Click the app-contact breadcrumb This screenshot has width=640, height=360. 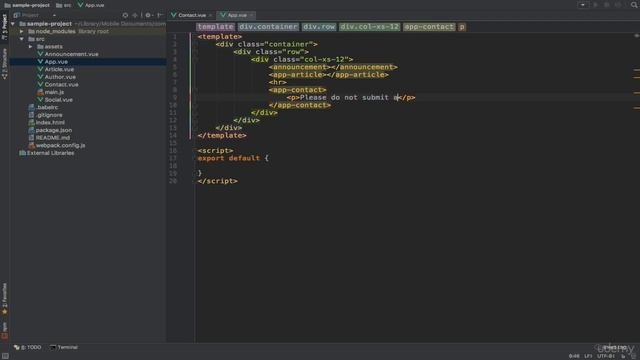[429, 27]
